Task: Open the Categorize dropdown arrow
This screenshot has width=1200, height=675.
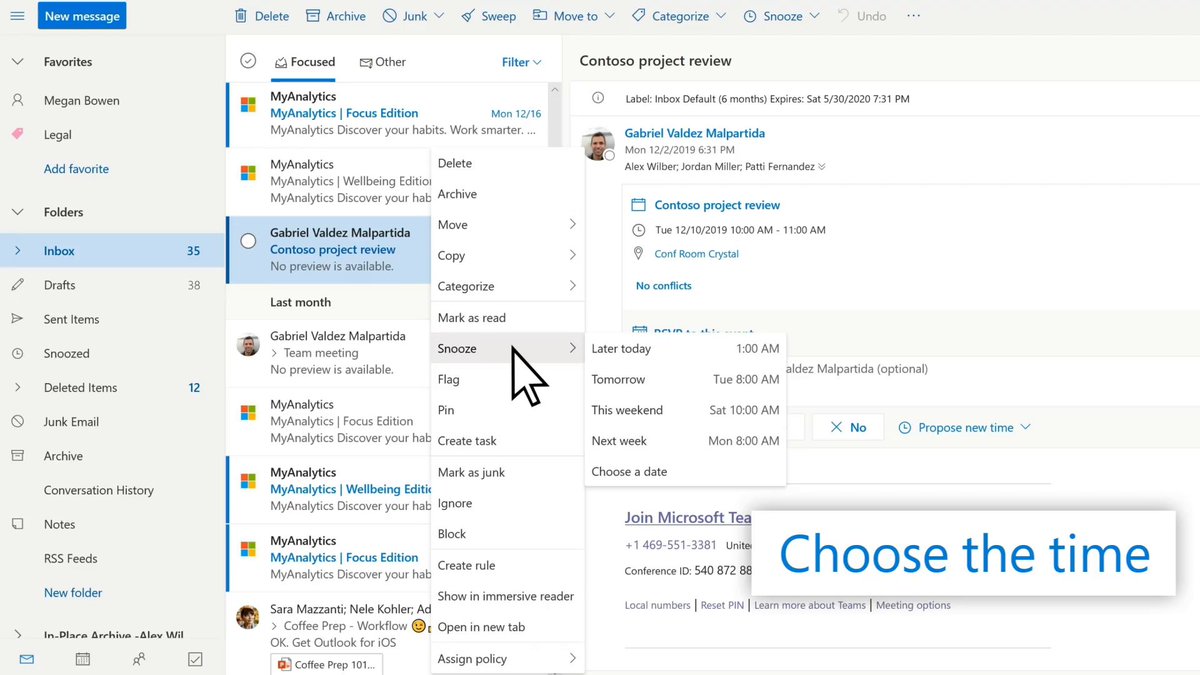Action: coord(720,16)
